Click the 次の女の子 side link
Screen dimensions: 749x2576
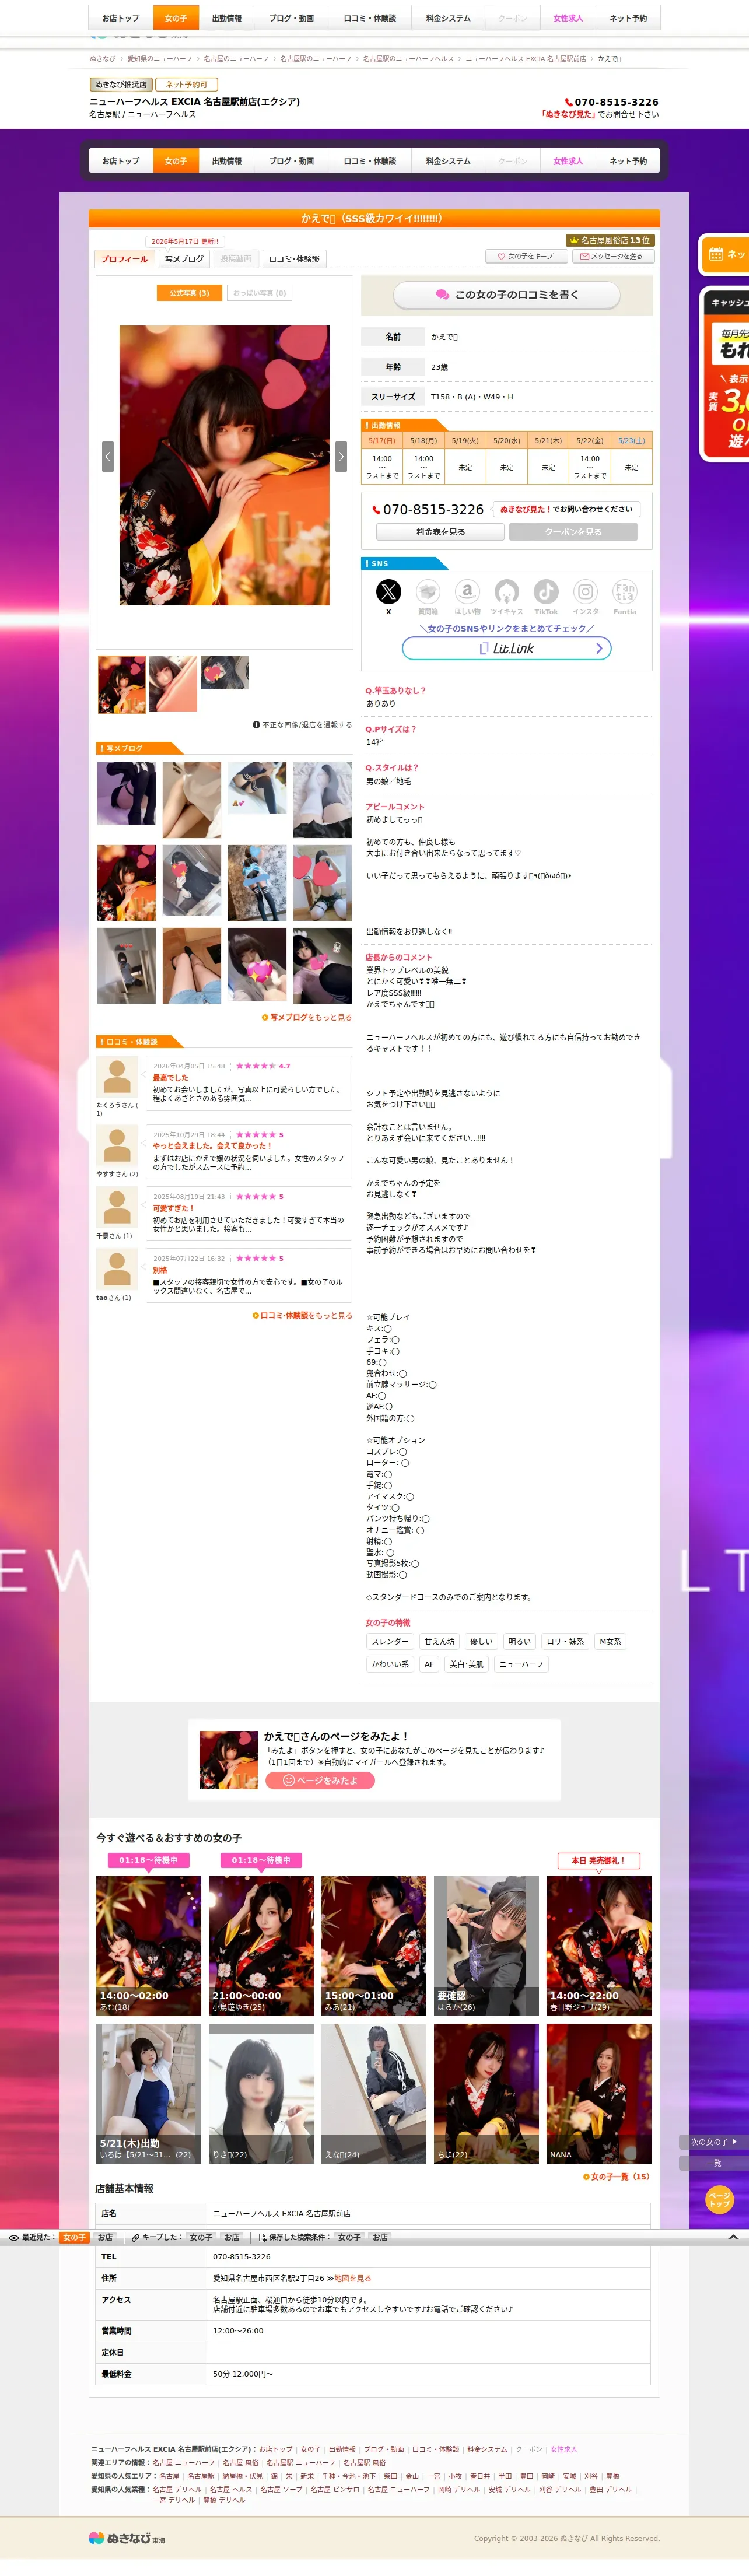[714, 2141]
